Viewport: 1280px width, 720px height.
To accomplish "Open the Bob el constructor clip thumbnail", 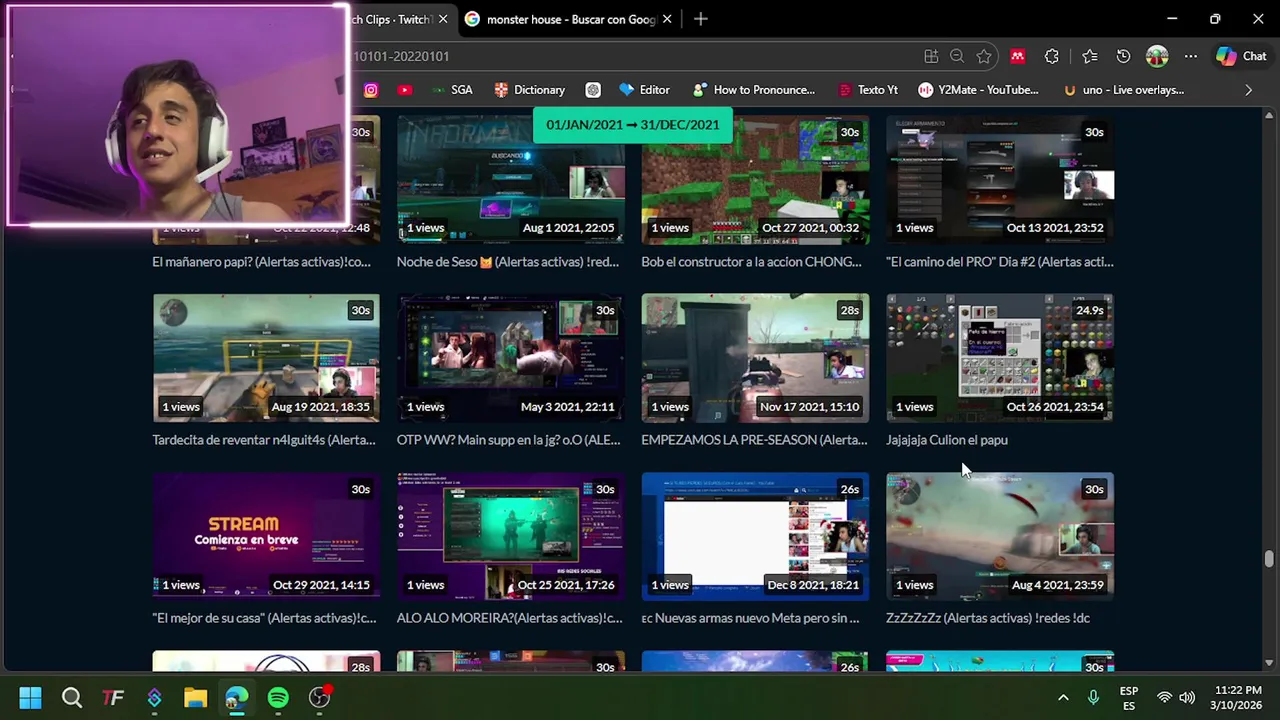I will (x=755, y=180).
